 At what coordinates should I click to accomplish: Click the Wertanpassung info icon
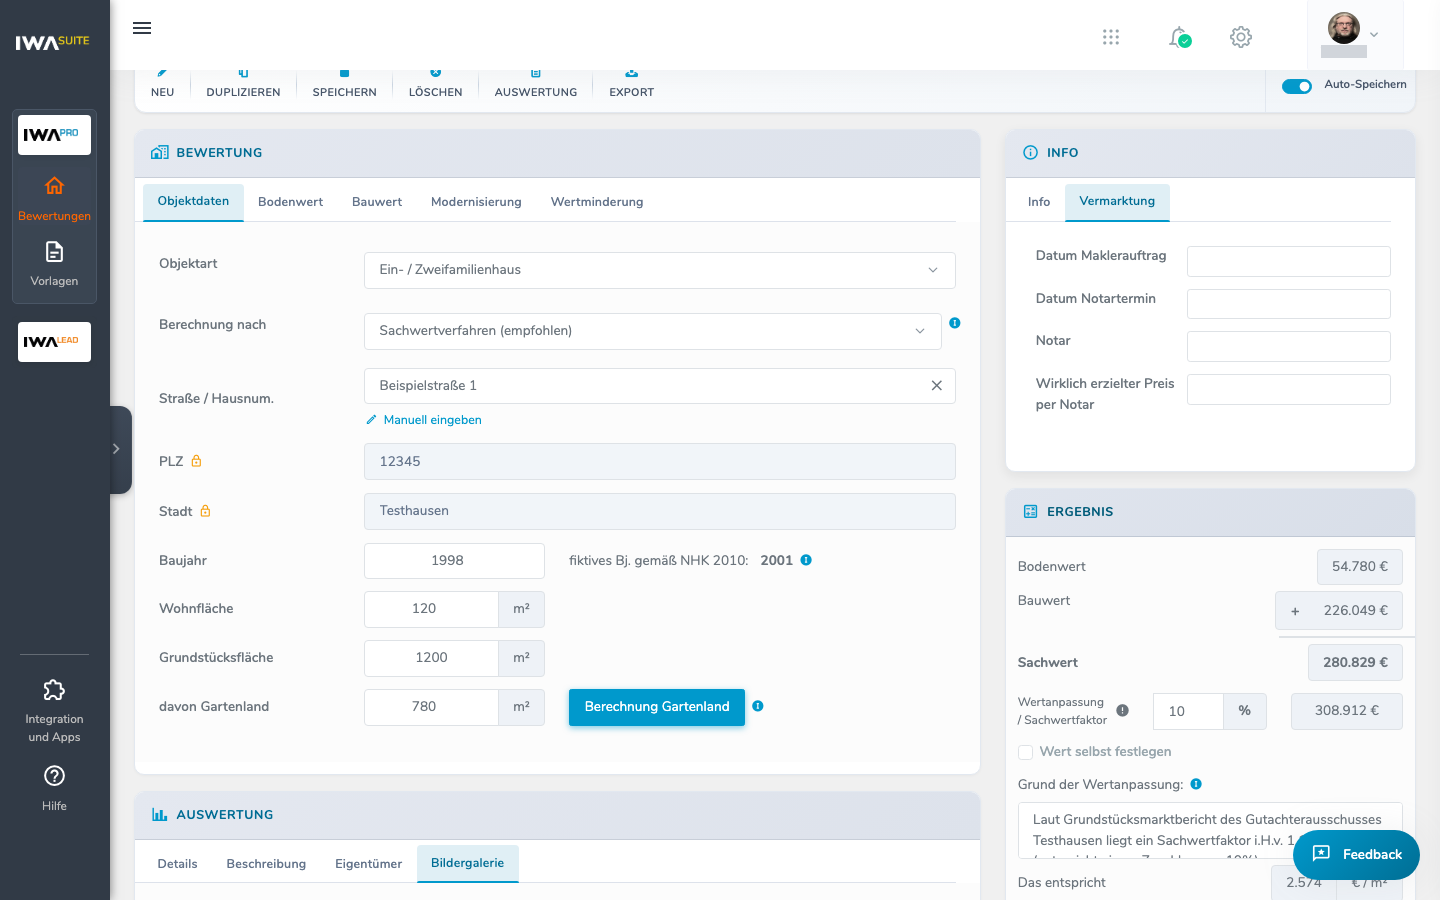click(x=1123, y=711)
